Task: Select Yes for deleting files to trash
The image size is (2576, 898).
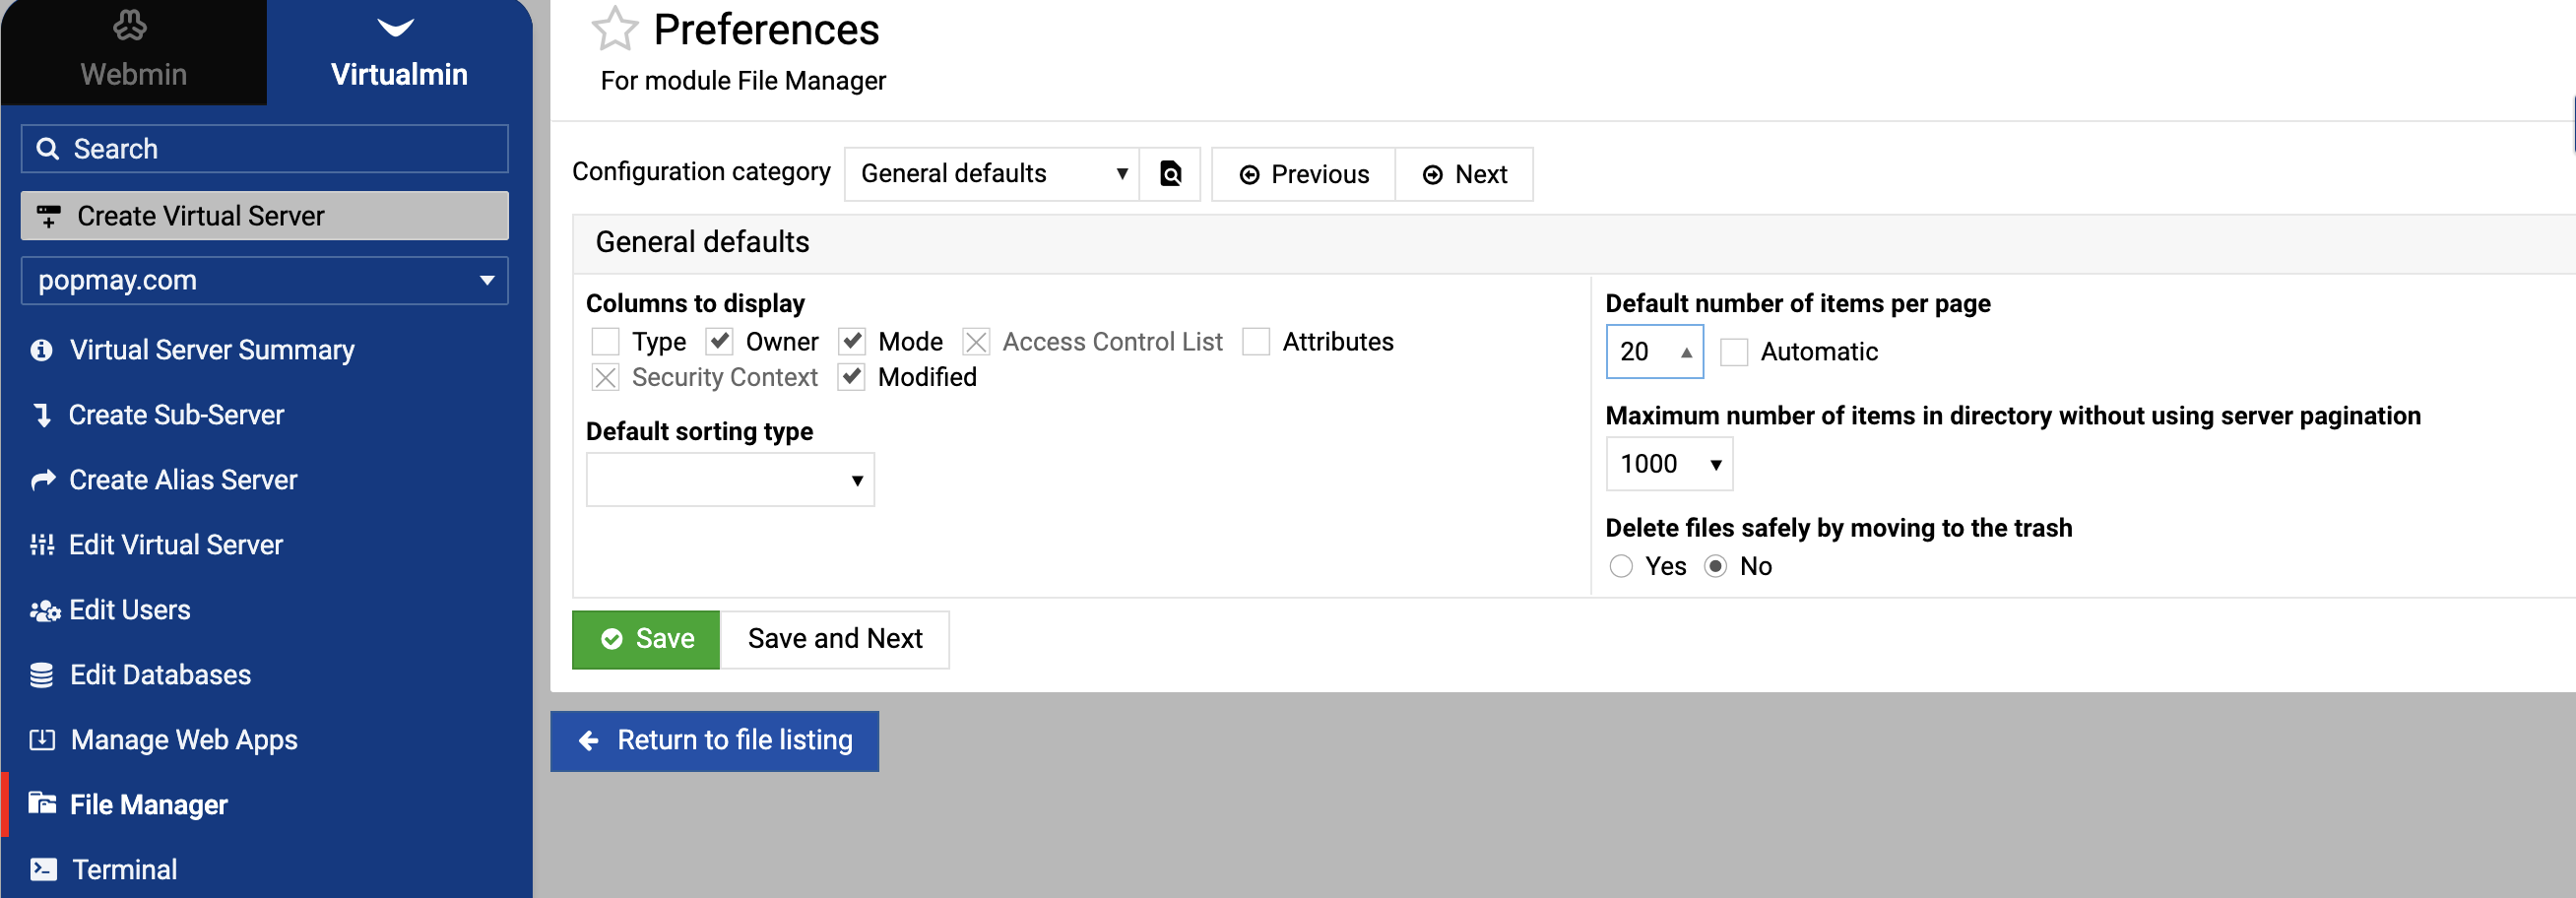Action: click(x=1621, y=567)
